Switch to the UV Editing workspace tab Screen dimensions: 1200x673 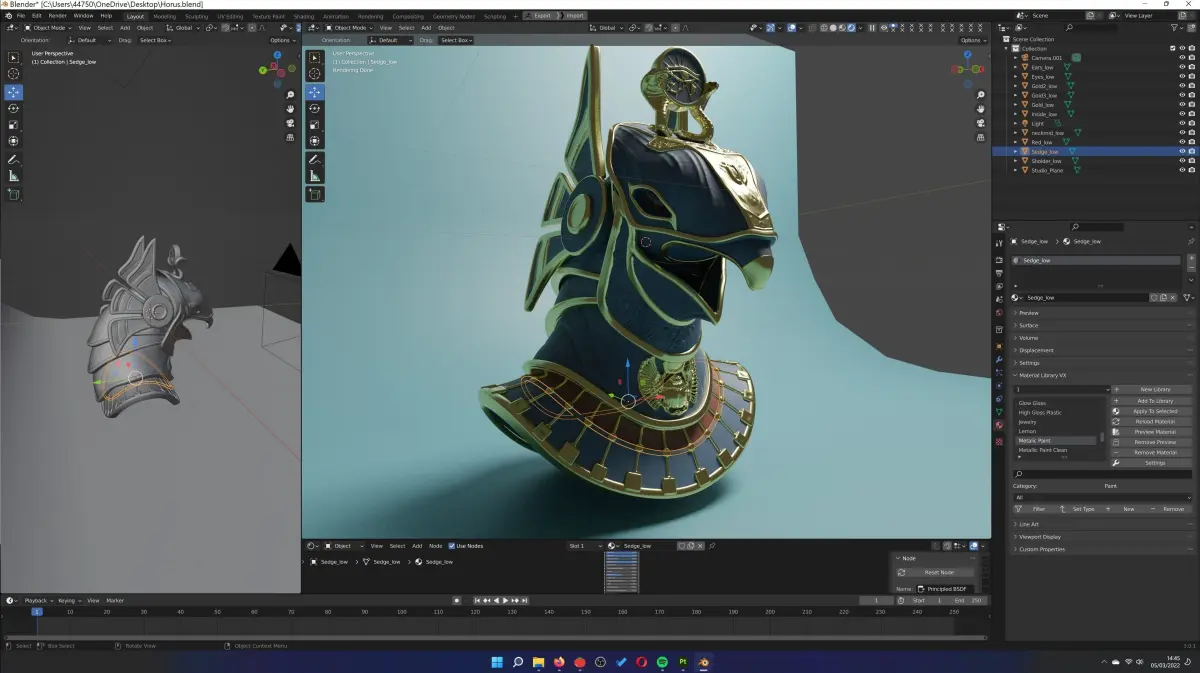[x=230, y=16]
